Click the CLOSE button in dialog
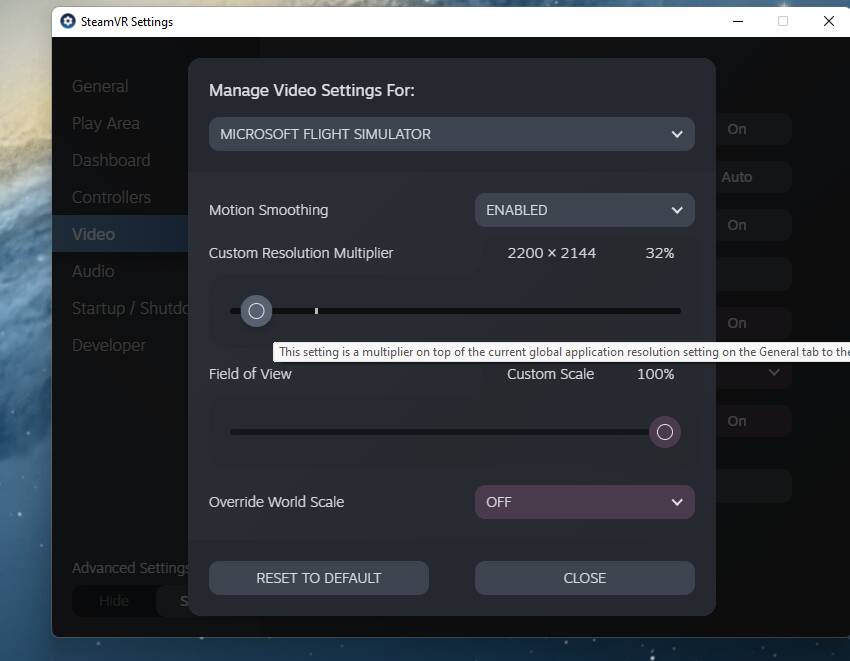This screenshot has height=661, width=850. 584,578
